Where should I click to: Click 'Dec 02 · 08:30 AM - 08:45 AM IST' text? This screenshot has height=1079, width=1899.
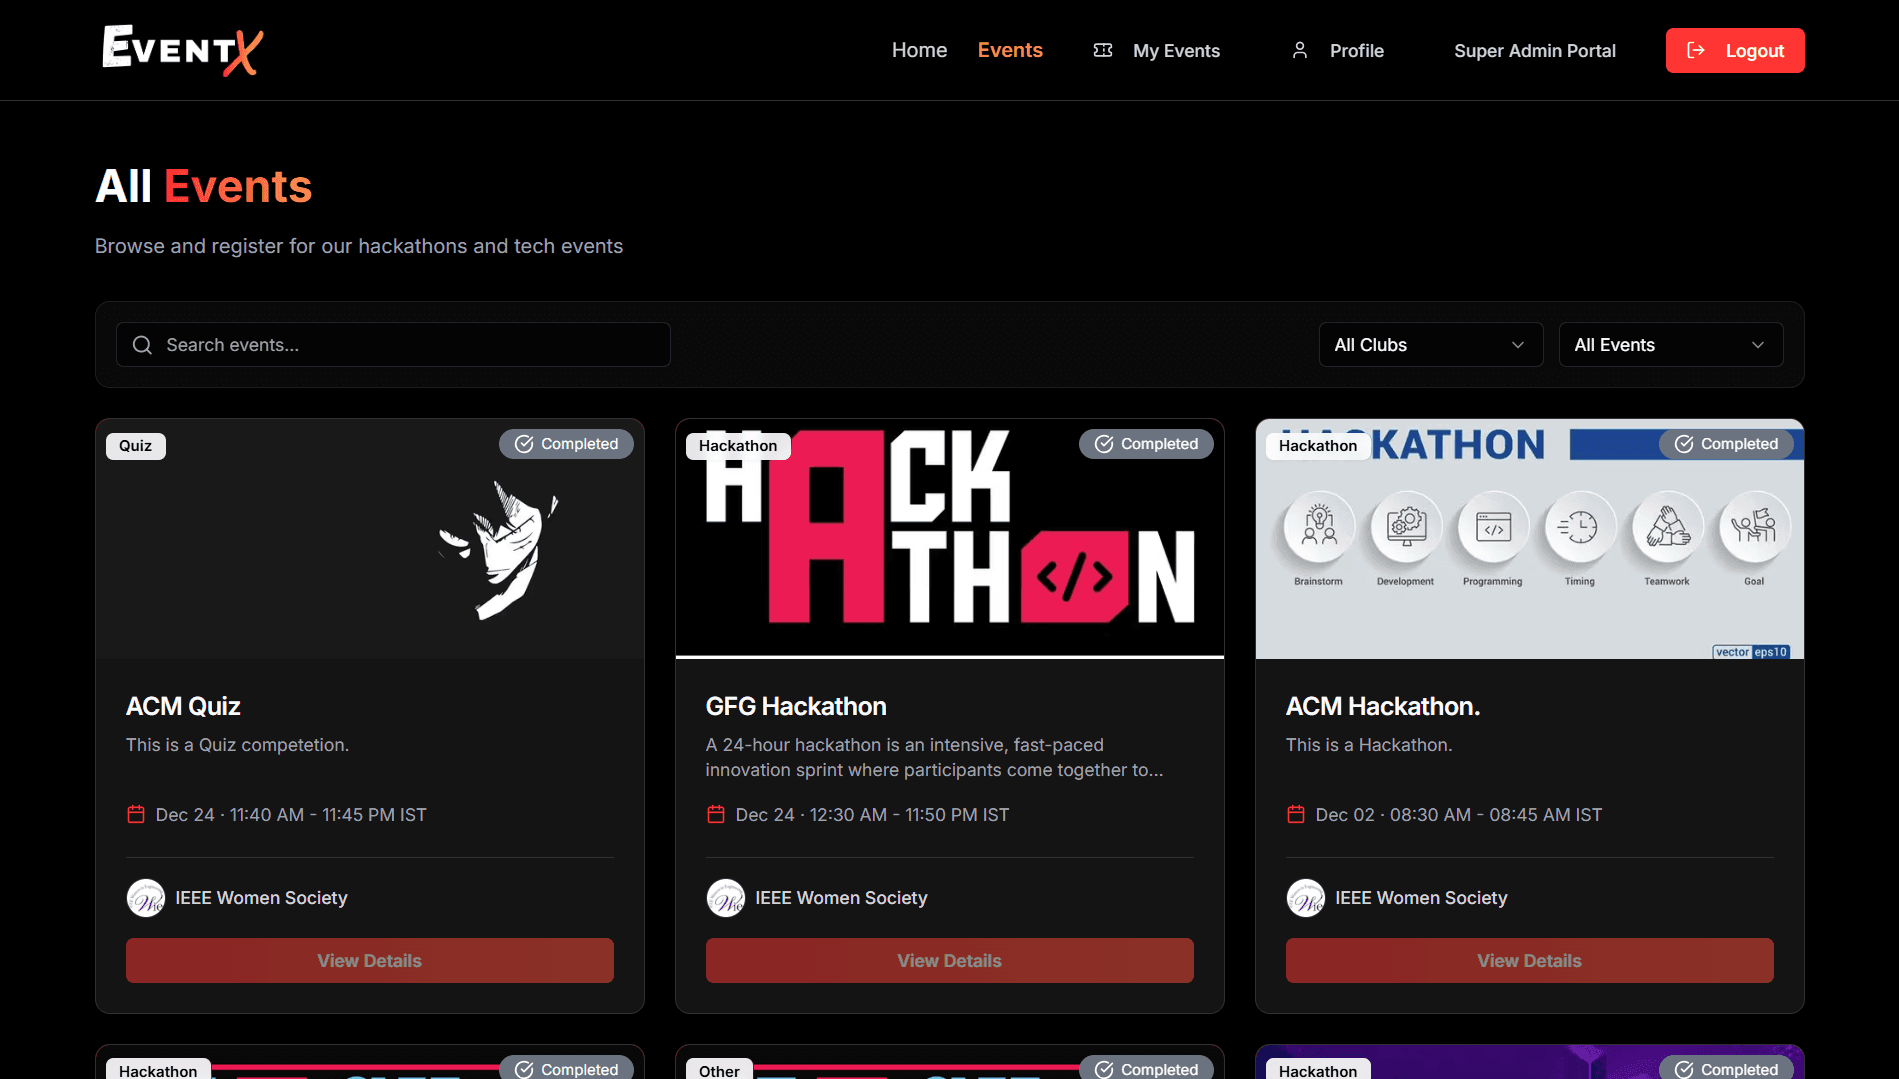click(1459, 815)
